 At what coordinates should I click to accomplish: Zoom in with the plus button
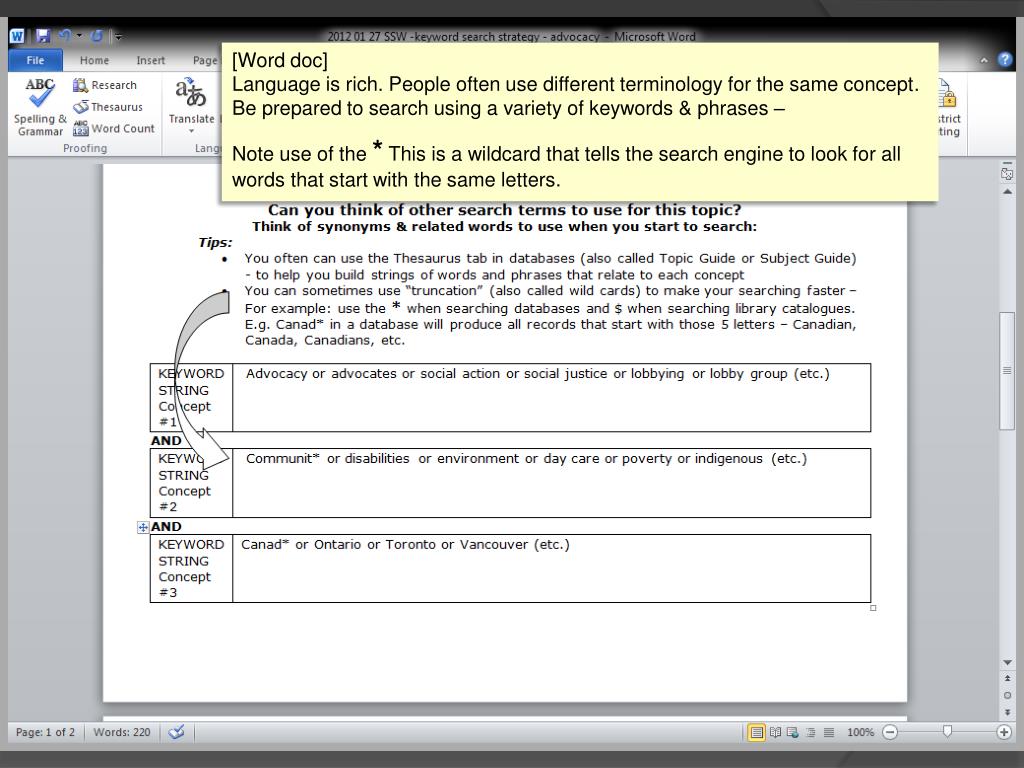(1004, 732)
